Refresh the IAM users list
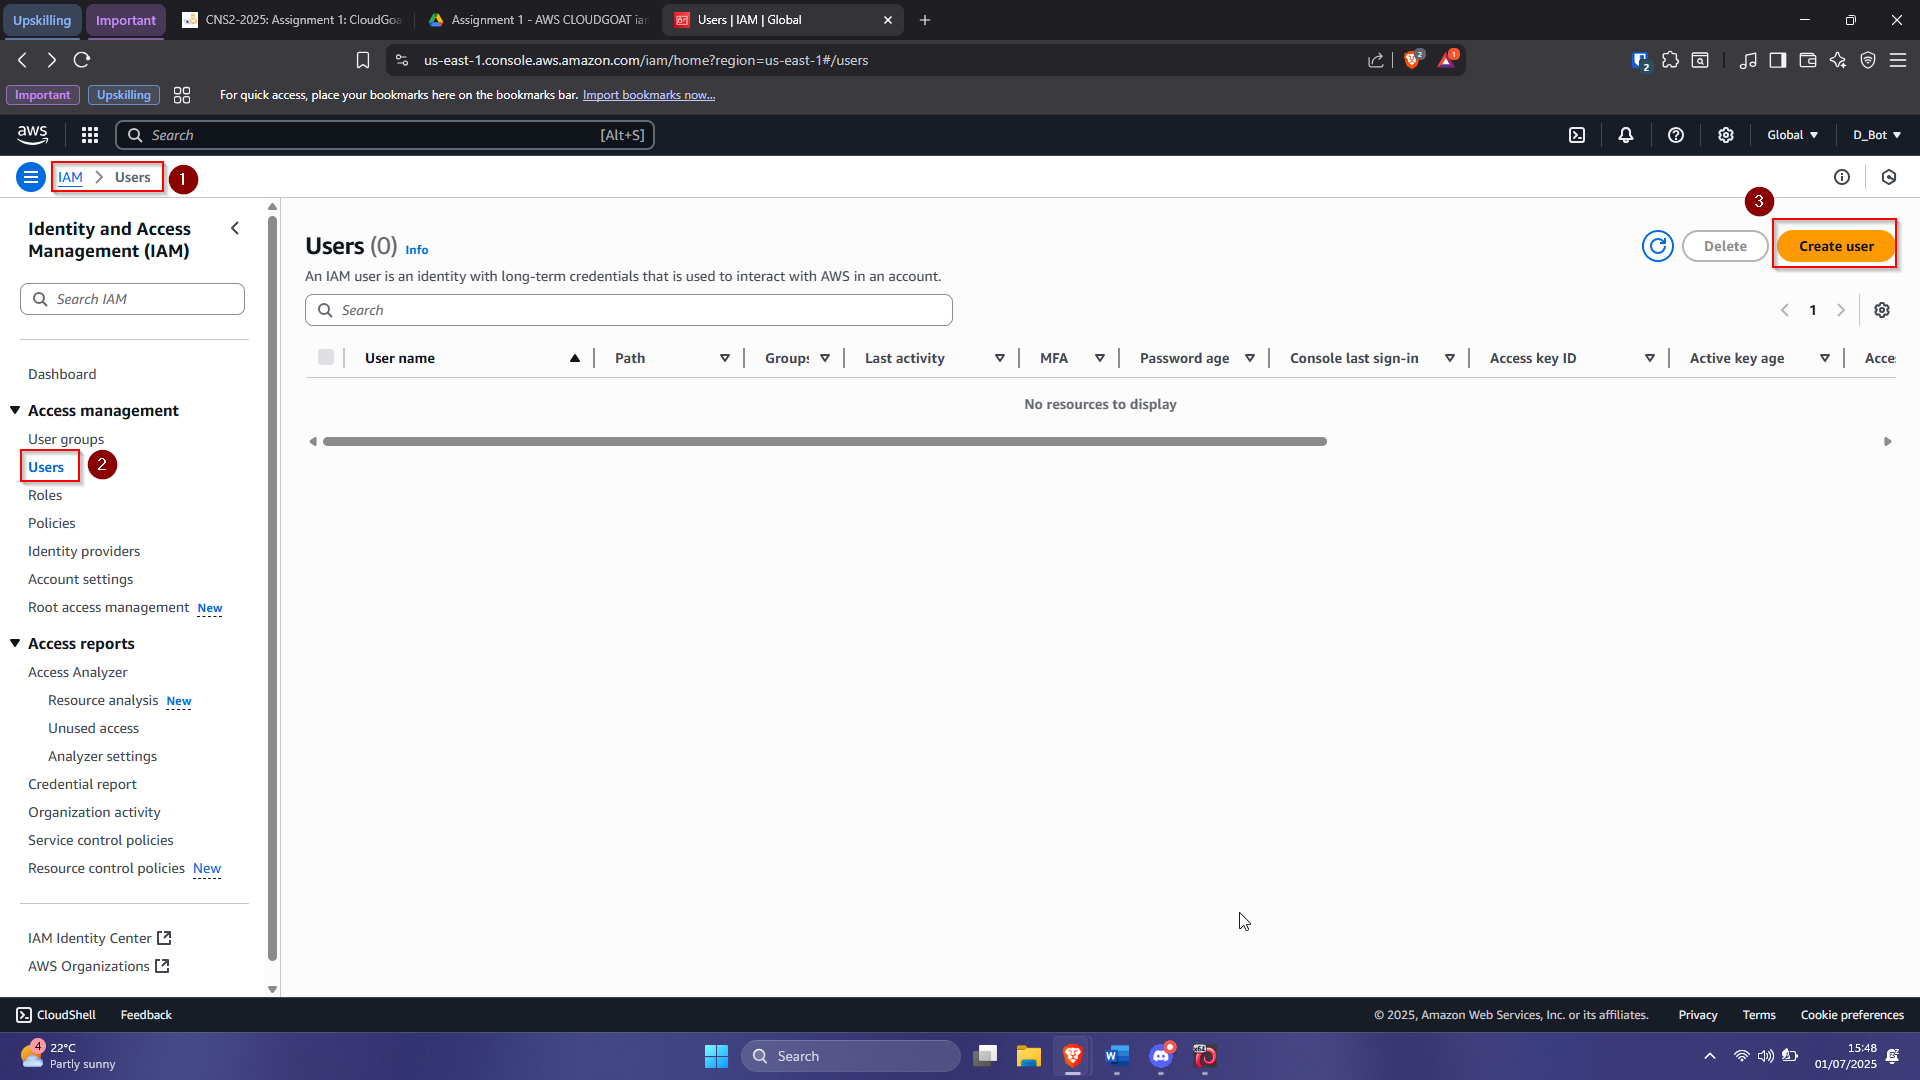The width and height of the screenshot is (1920, 1080). pos(1657,246)
